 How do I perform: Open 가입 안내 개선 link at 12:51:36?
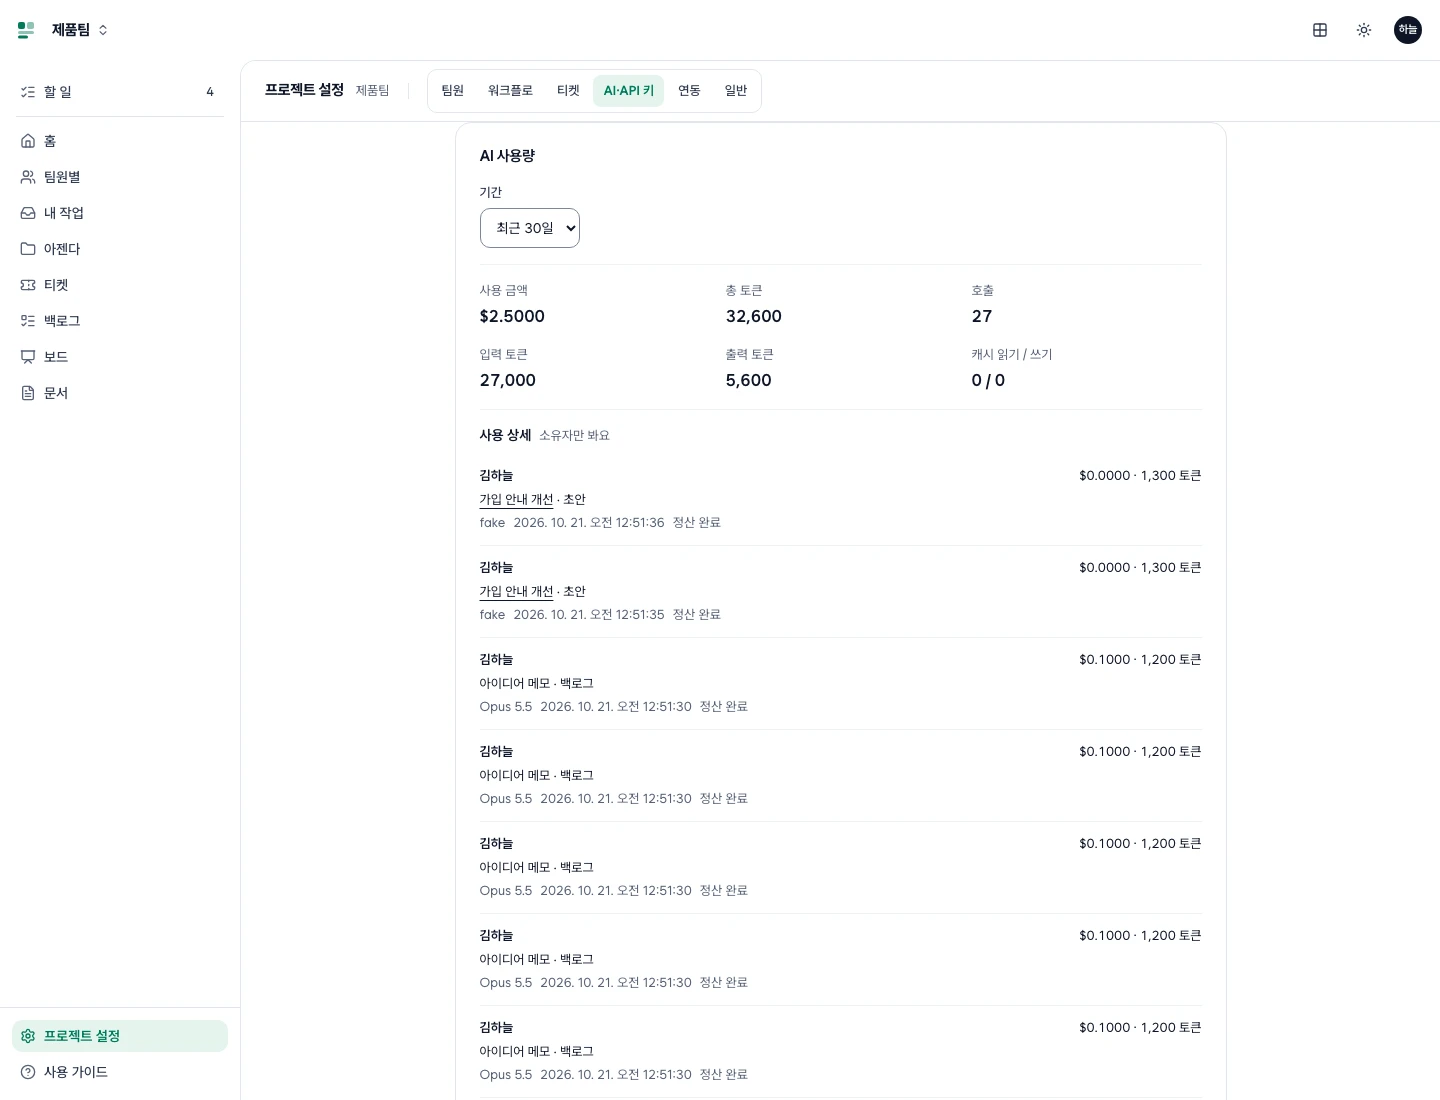[x=516, y=500]
